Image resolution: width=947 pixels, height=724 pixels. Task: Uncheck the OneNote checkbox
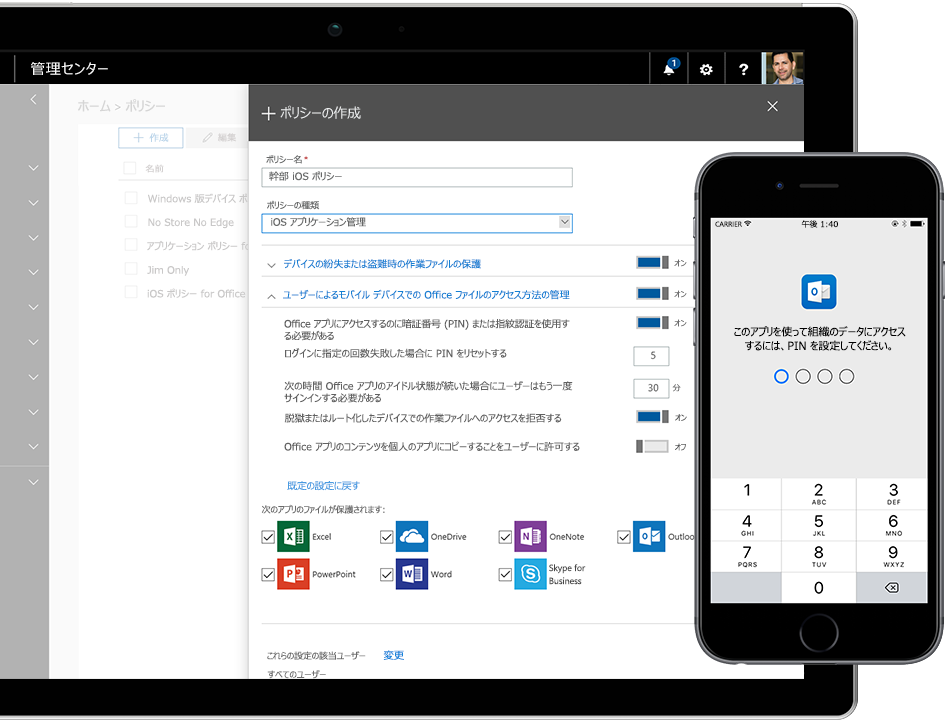[x=505, y=537]
